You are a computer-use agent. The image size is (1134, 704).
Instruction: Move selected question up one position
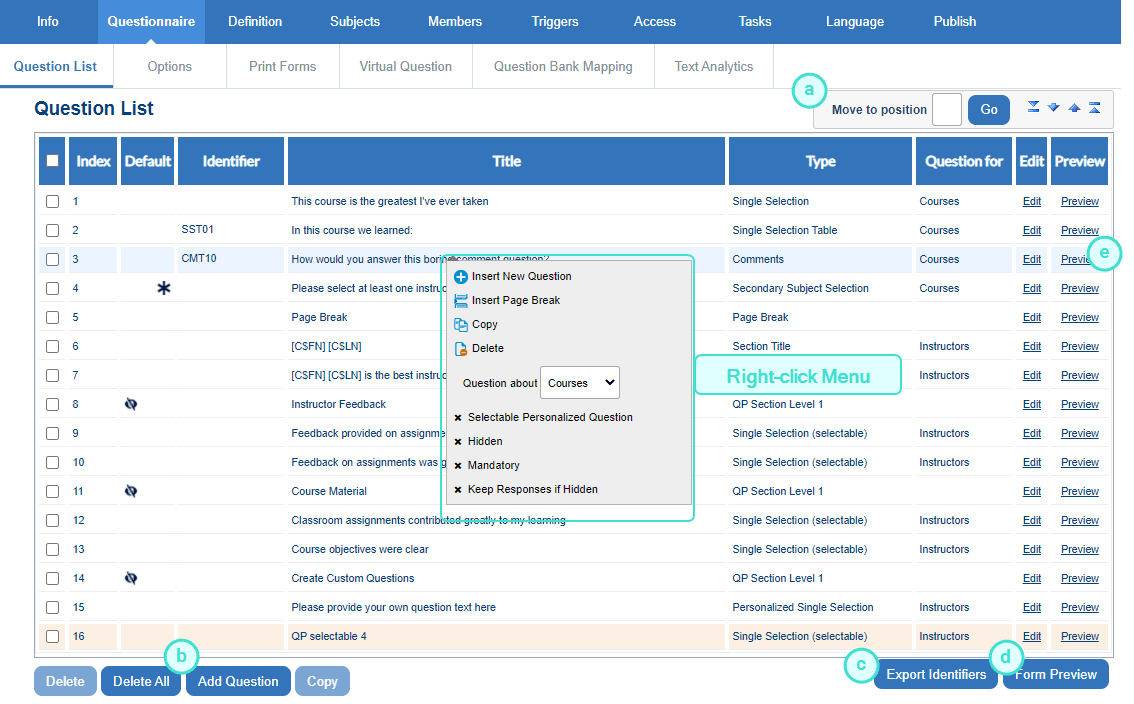point(1075,108)
